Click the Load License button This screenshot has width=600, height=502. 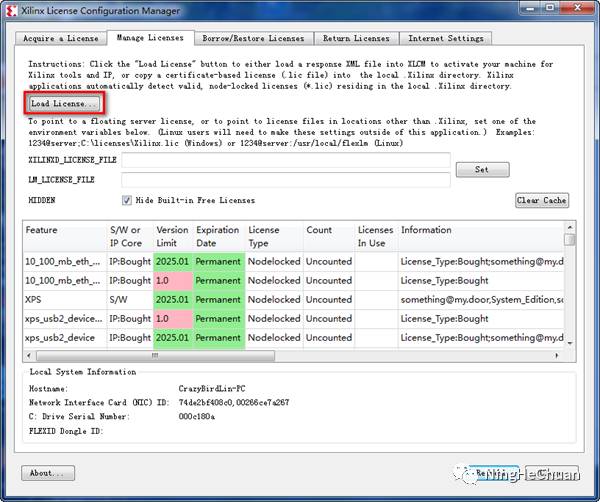[64, 104]
